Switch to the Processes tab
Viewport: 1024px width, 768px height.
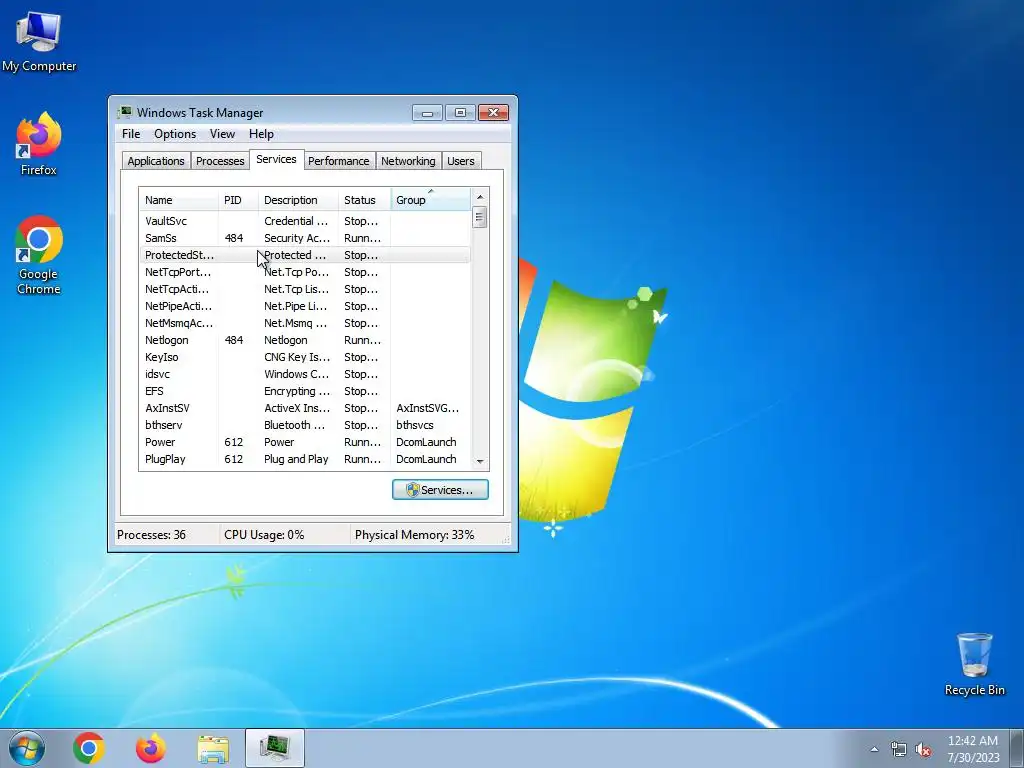pos(220,161)
